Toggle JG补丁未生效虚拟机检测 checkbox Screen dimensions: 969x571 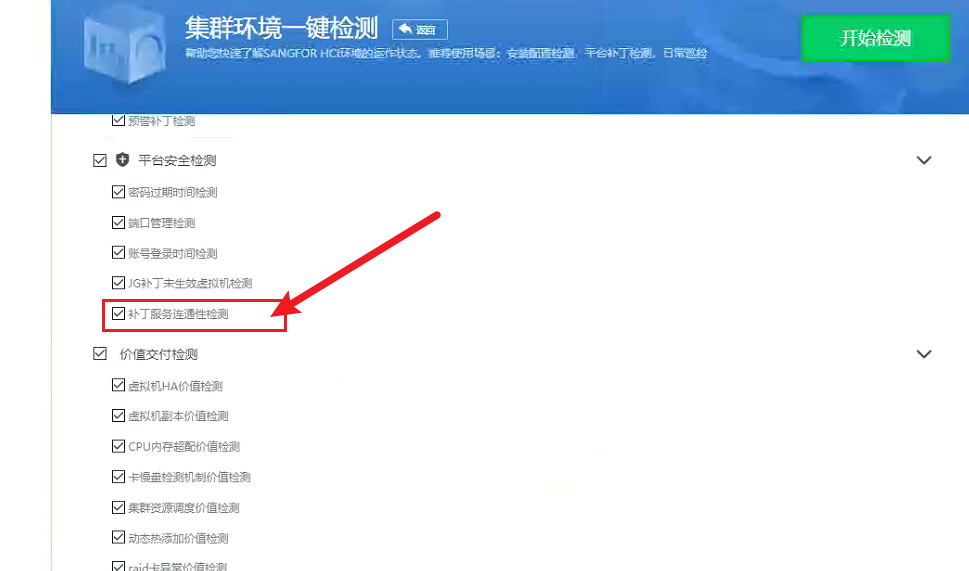click(x=118, y=282)
